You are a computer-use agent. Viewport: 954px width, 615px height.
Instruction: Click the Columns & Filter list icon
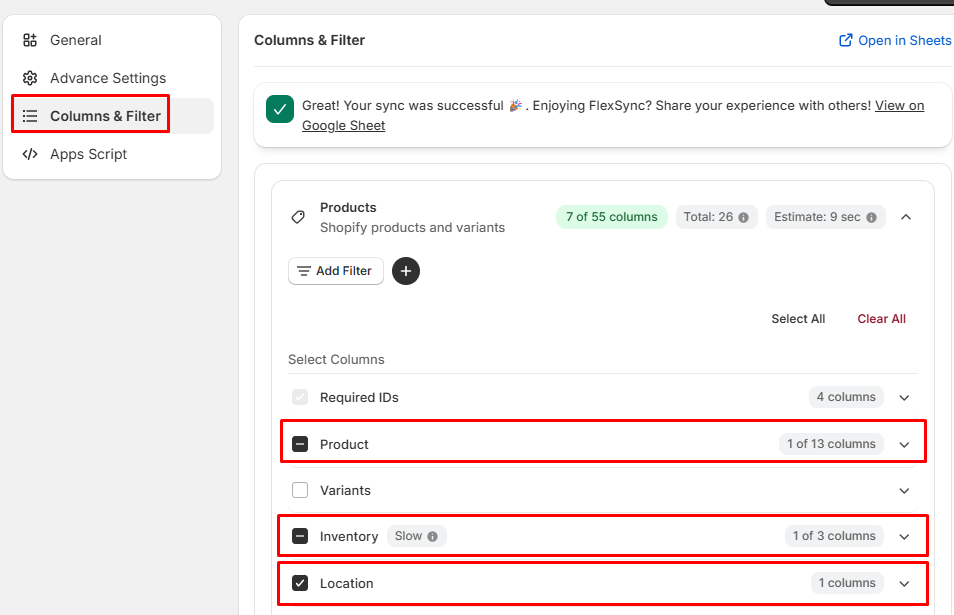pyautogui.click(x=30, y=116)
